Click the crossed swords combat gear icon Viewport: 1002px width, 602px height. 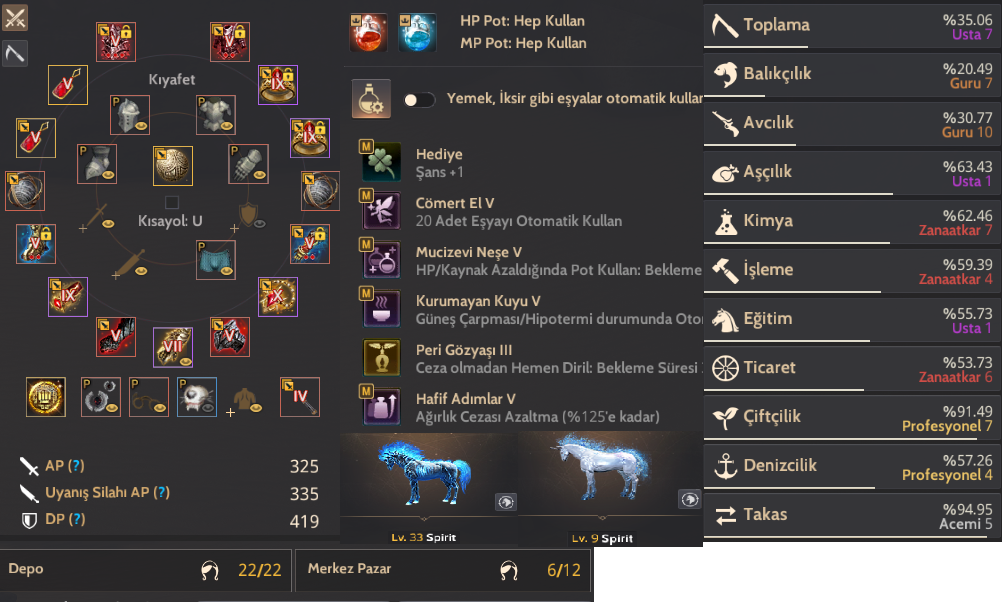coord(15,18)
